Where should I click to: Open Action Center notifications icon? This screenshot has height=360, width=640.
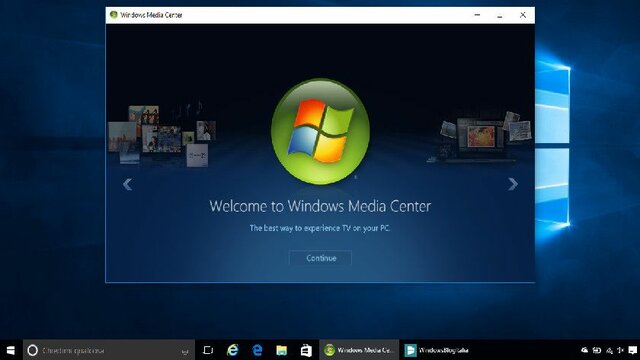point(633,350)
